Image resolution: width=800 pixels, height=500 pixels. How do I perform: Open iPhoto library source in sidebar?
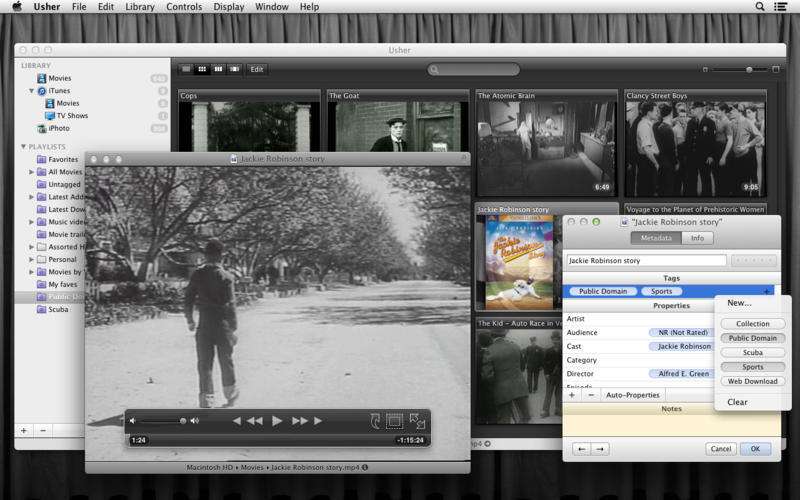59,128
